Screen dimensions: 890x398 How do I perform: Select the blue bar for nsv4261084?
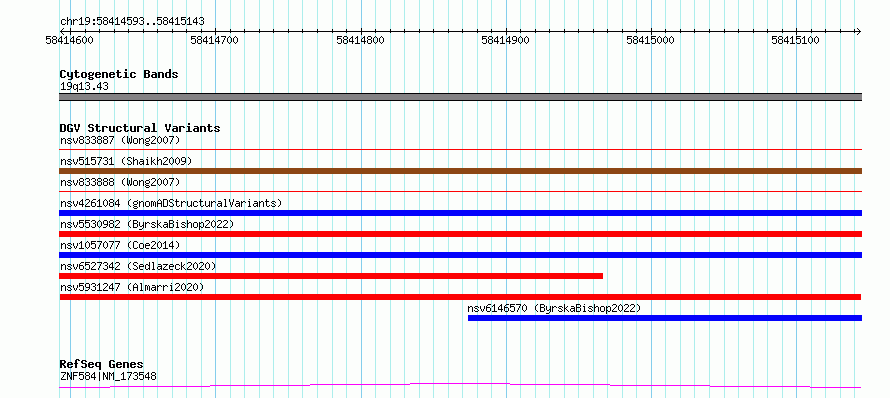(x=460, y=213)
